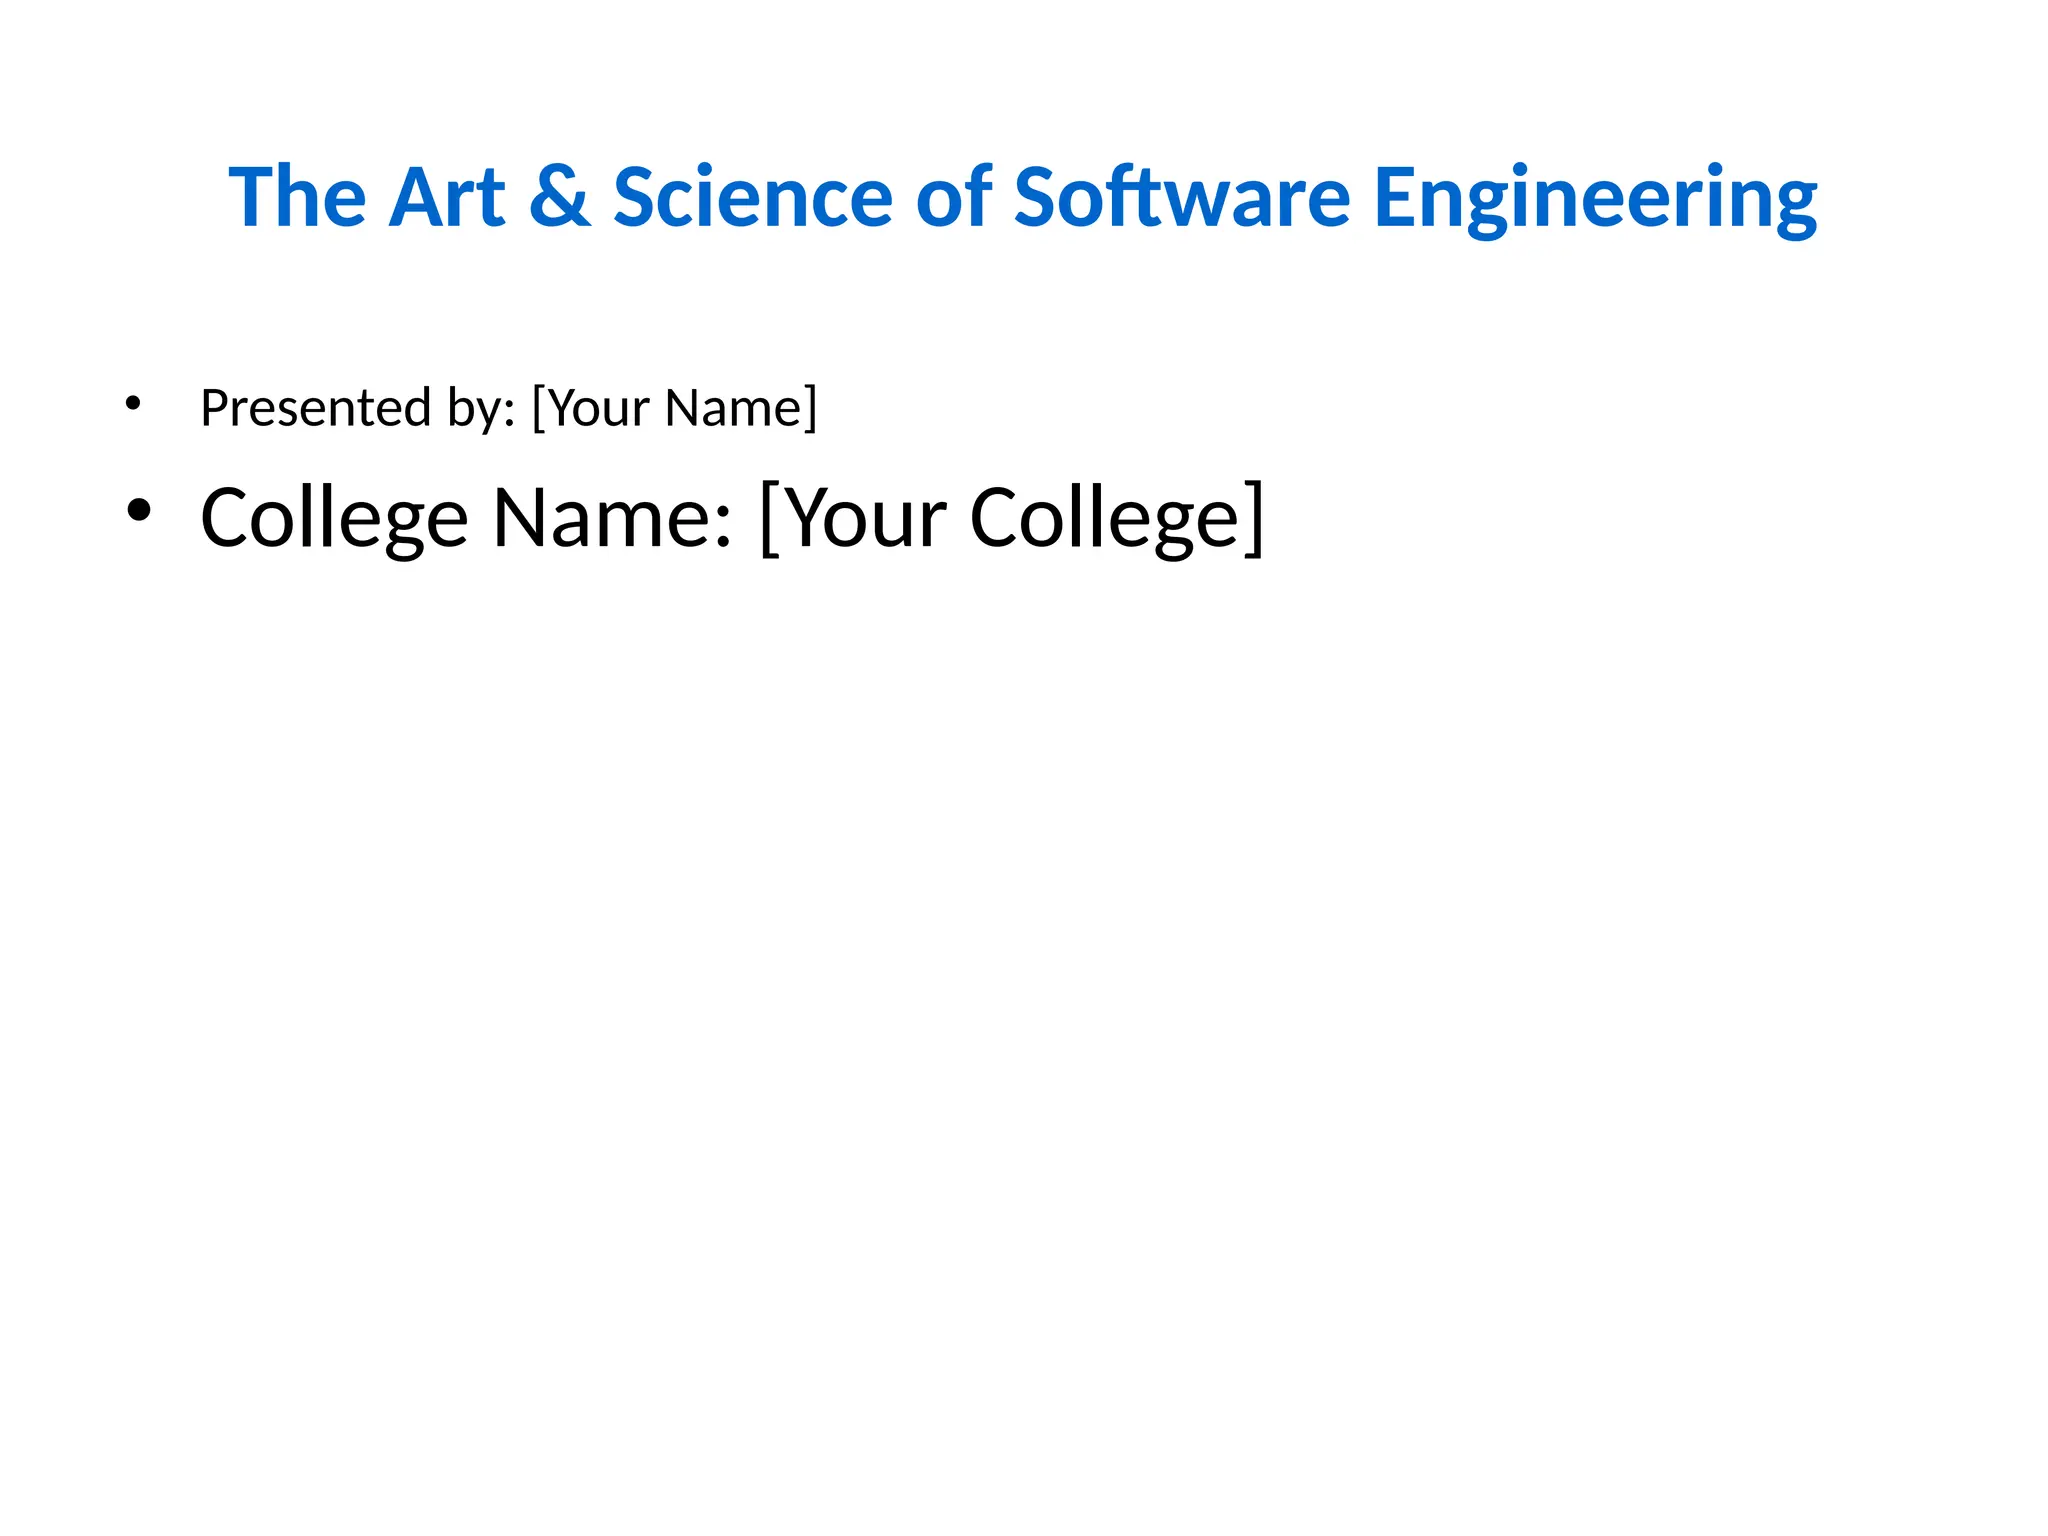Click the first word "College" in second bullet
Screen dimensions: 2048x1536
click(334, 518)
